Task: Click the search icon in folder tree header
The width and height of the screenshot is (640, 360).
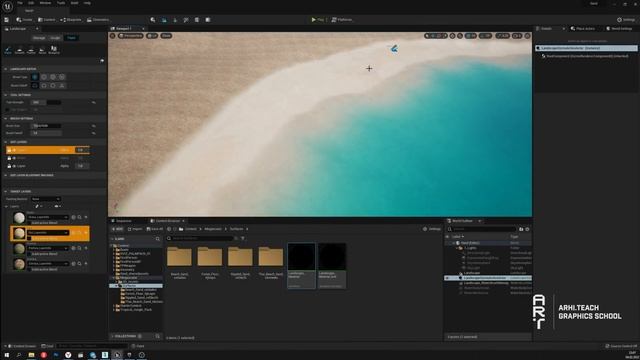Action: [158, 239]
